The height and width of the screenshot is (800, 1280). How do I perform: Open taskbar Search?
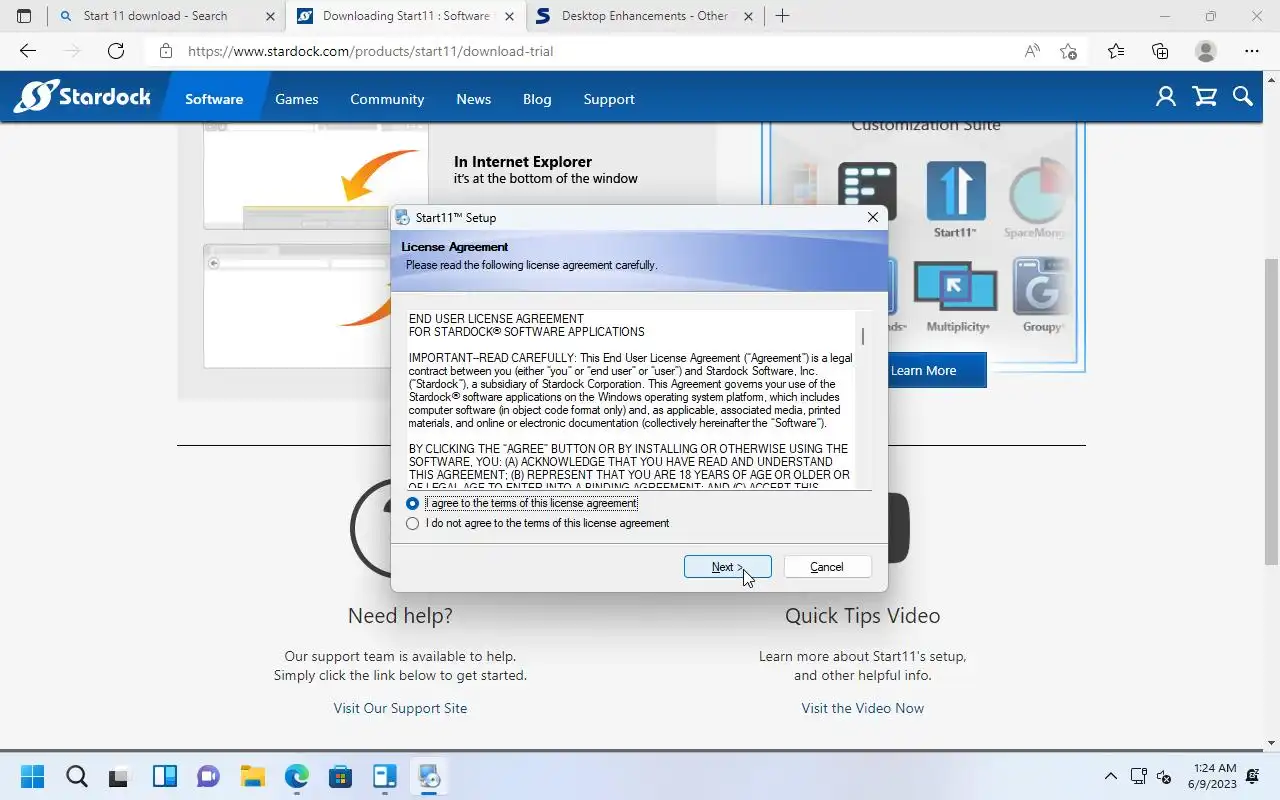pos(76,777)
